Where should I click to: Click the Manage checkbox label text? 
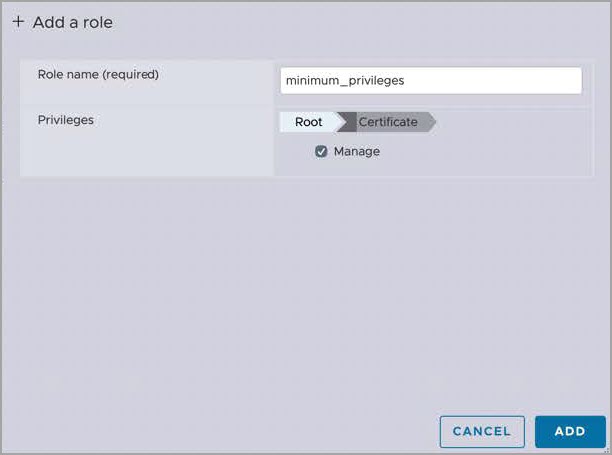[x=356, y=152]
